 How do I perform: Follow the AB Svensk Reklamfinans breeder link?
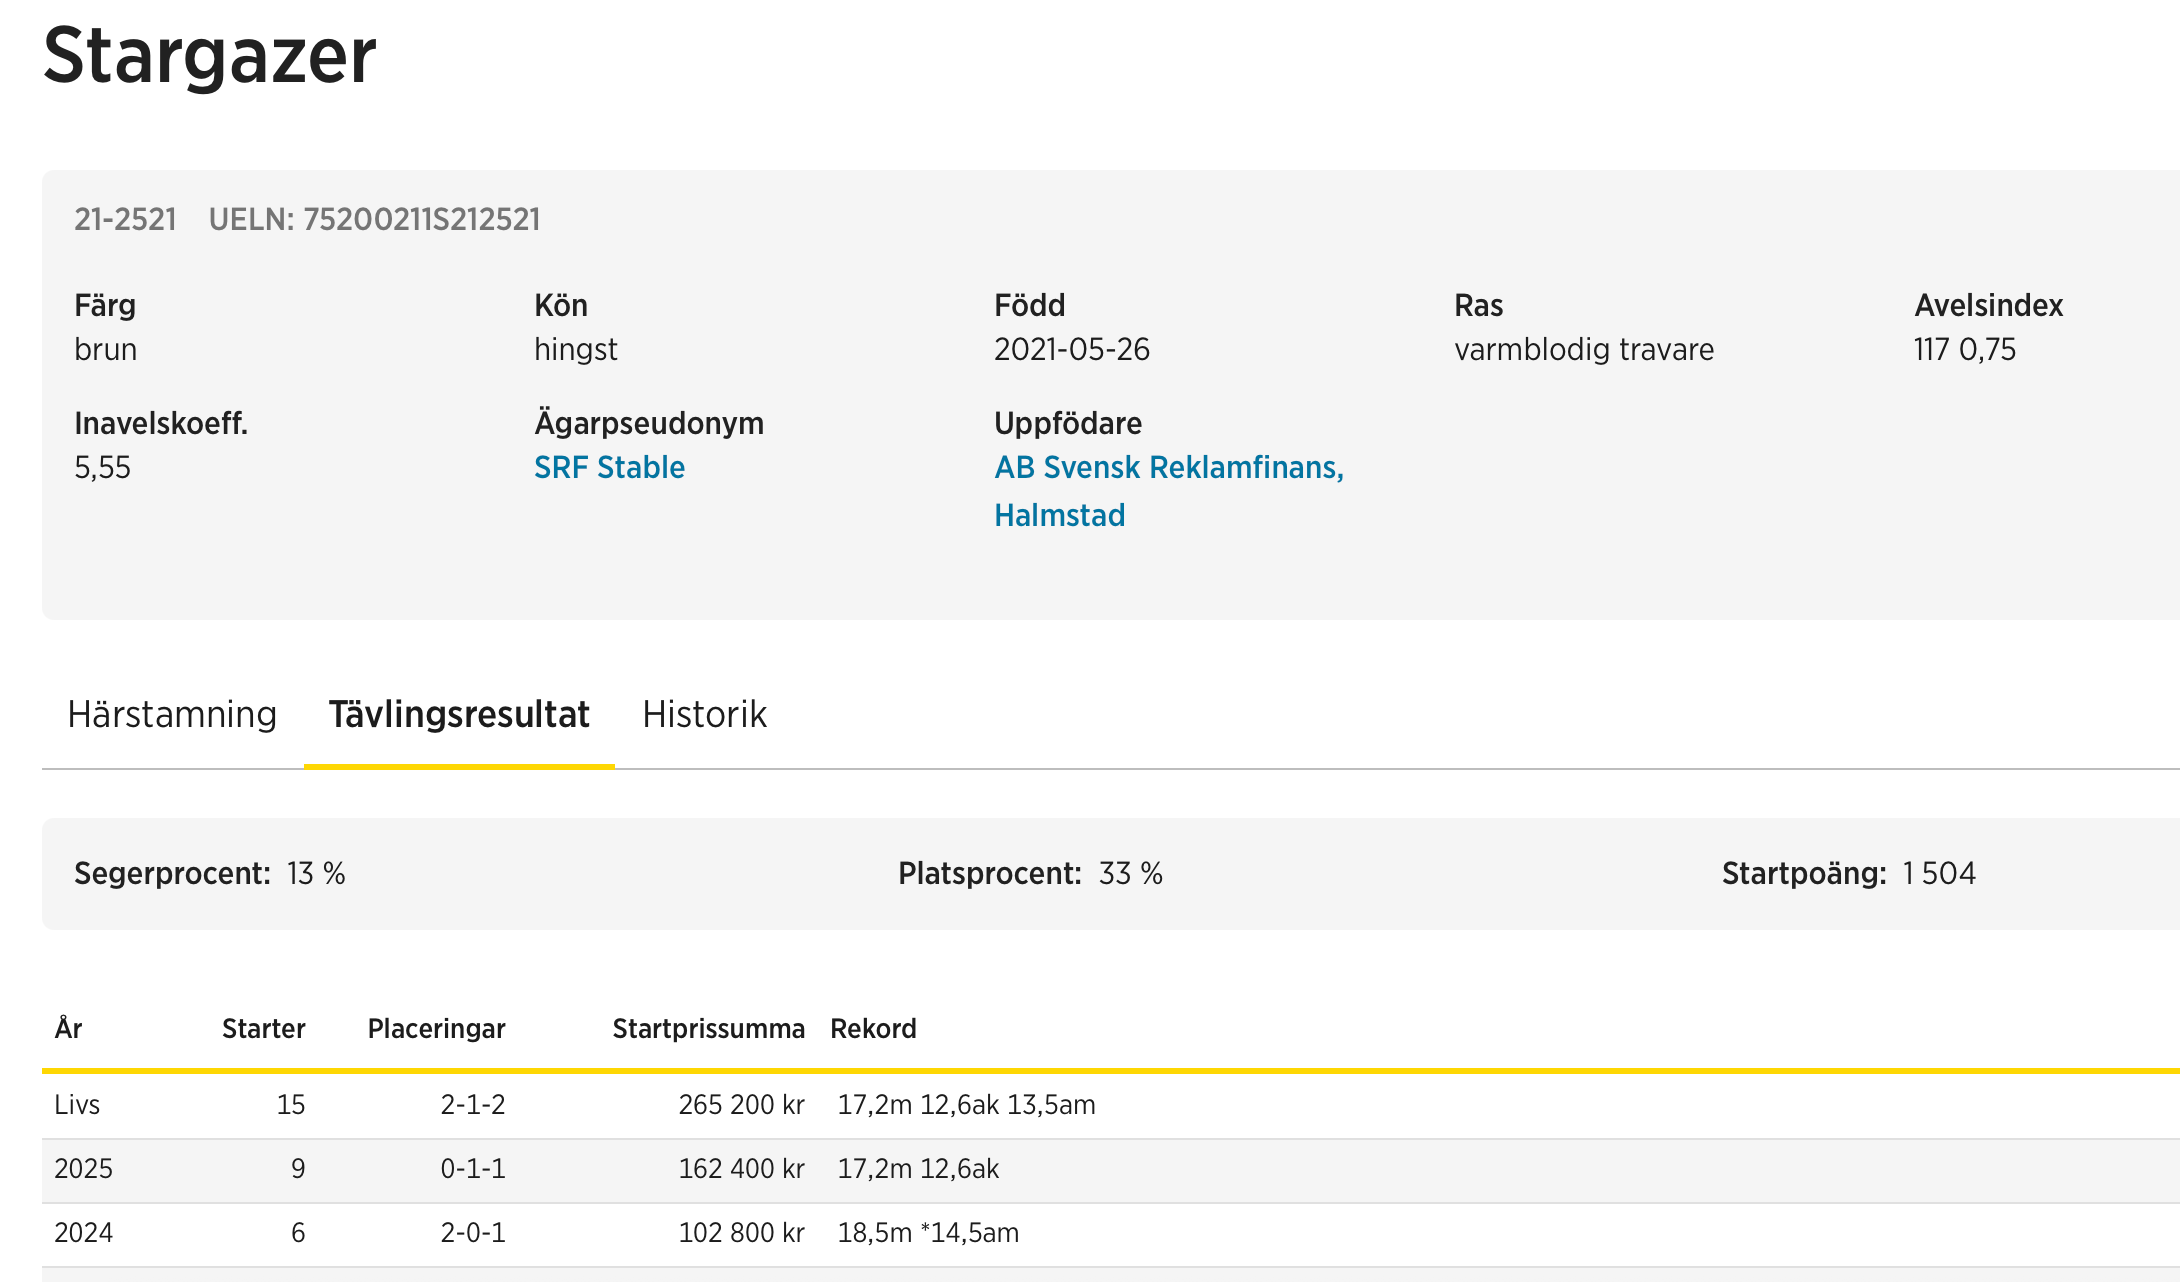(1168, 467)
